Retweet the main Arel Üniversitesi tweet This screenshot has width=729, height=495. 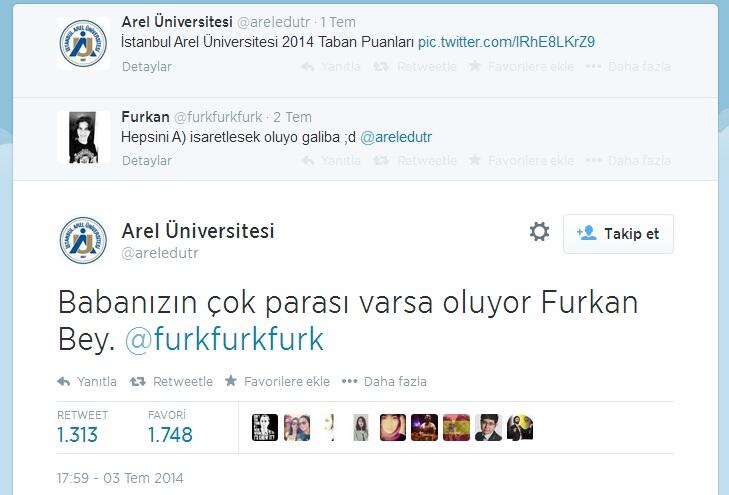[x=171, y=382]
